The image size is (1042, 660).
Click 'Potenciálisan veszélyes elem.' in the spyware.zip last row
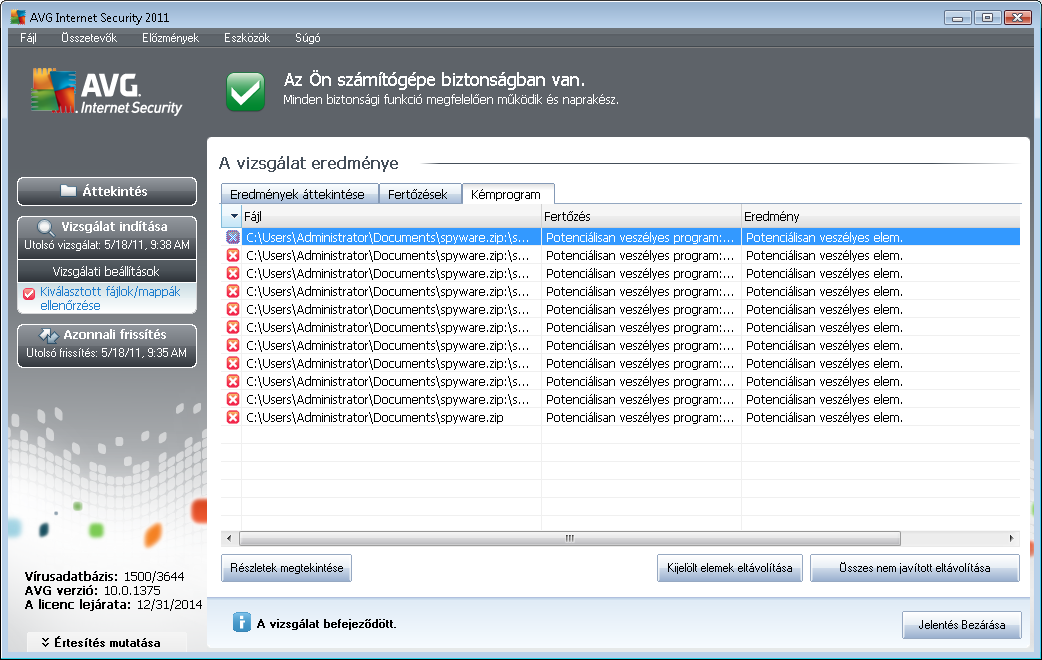pos(824,417)
